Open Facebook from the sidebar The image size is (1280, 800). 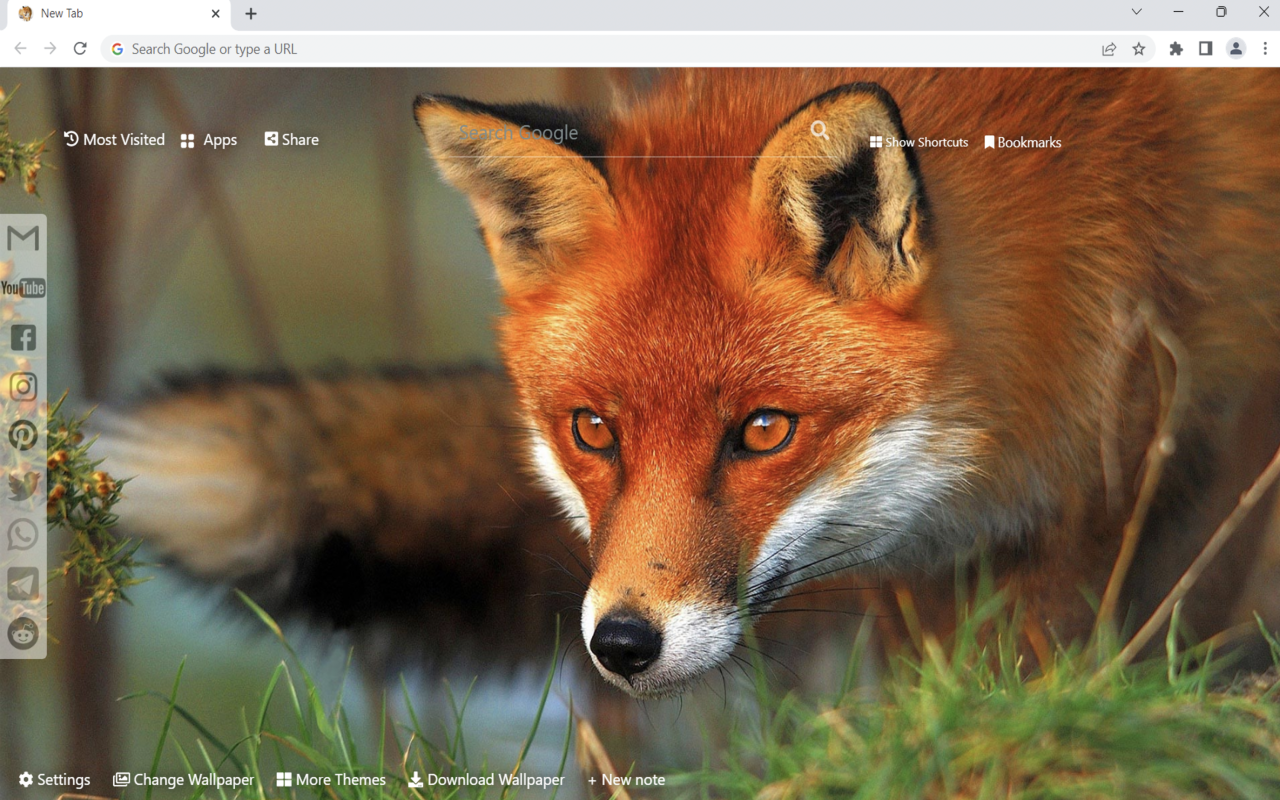pos(23,338)
